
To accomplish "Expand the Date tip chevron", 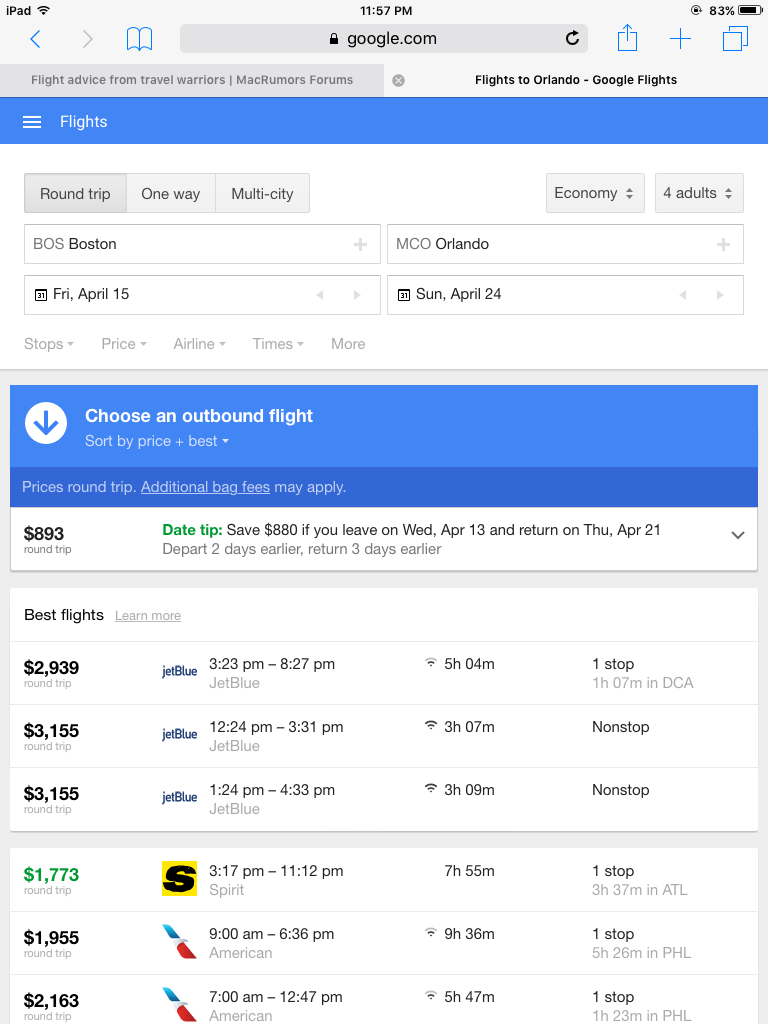I will (x=738, y=536).
